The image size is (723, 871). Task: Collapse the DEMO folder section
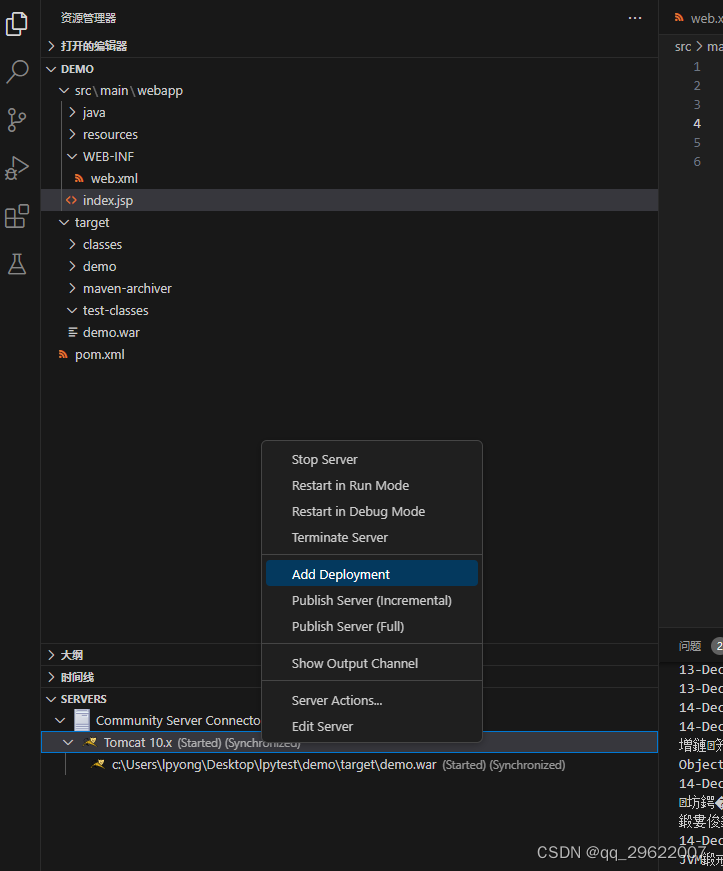click(51, 69)
